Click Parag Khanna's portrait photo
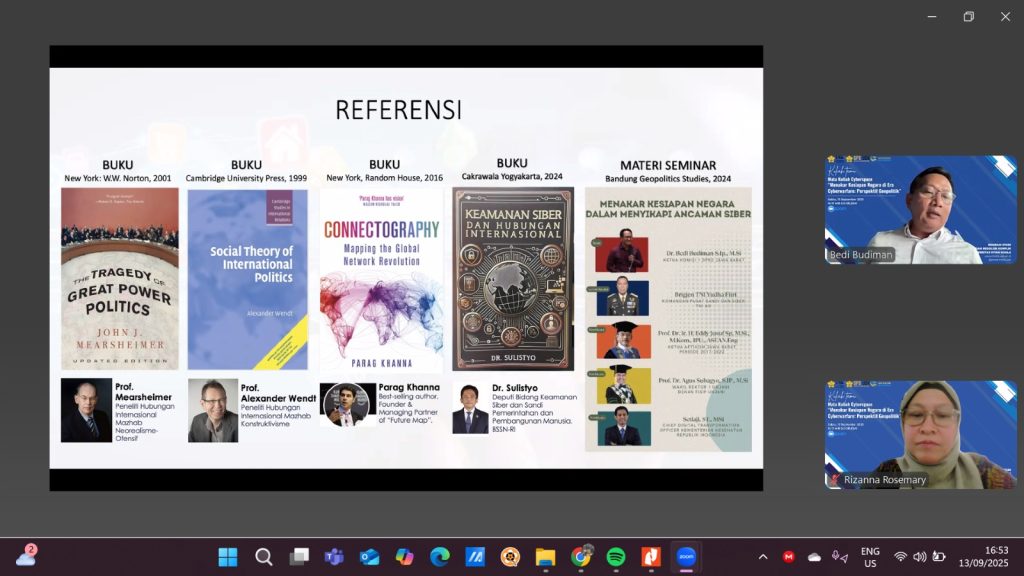 347,405
